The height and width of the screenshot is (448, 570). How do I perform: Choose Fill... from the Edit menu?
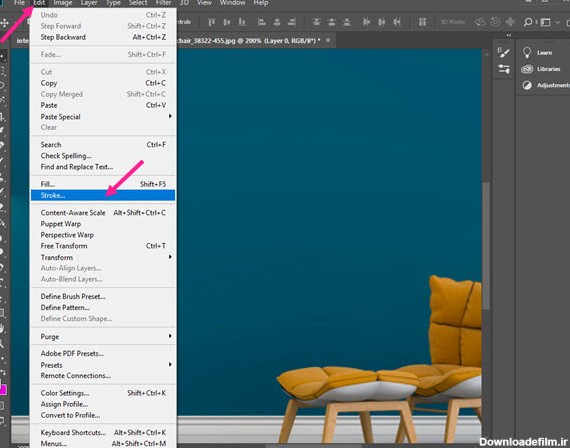pyautogui.click(x=103, y=184)
